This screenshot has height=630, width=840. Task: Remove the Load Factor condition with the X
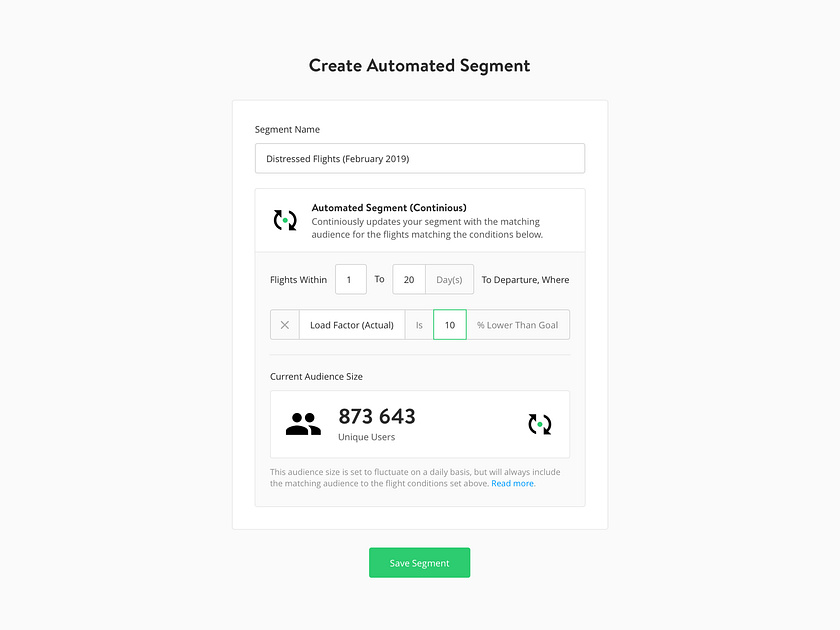pos(284,324)
